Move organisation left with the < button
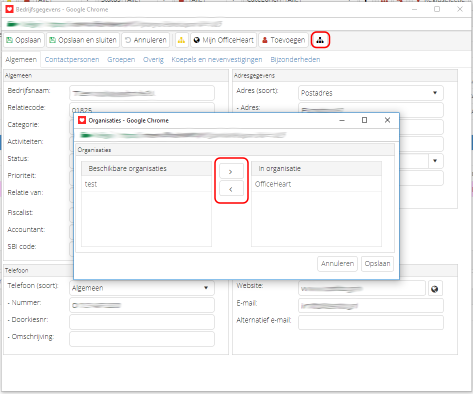 (x=231, y=189)
